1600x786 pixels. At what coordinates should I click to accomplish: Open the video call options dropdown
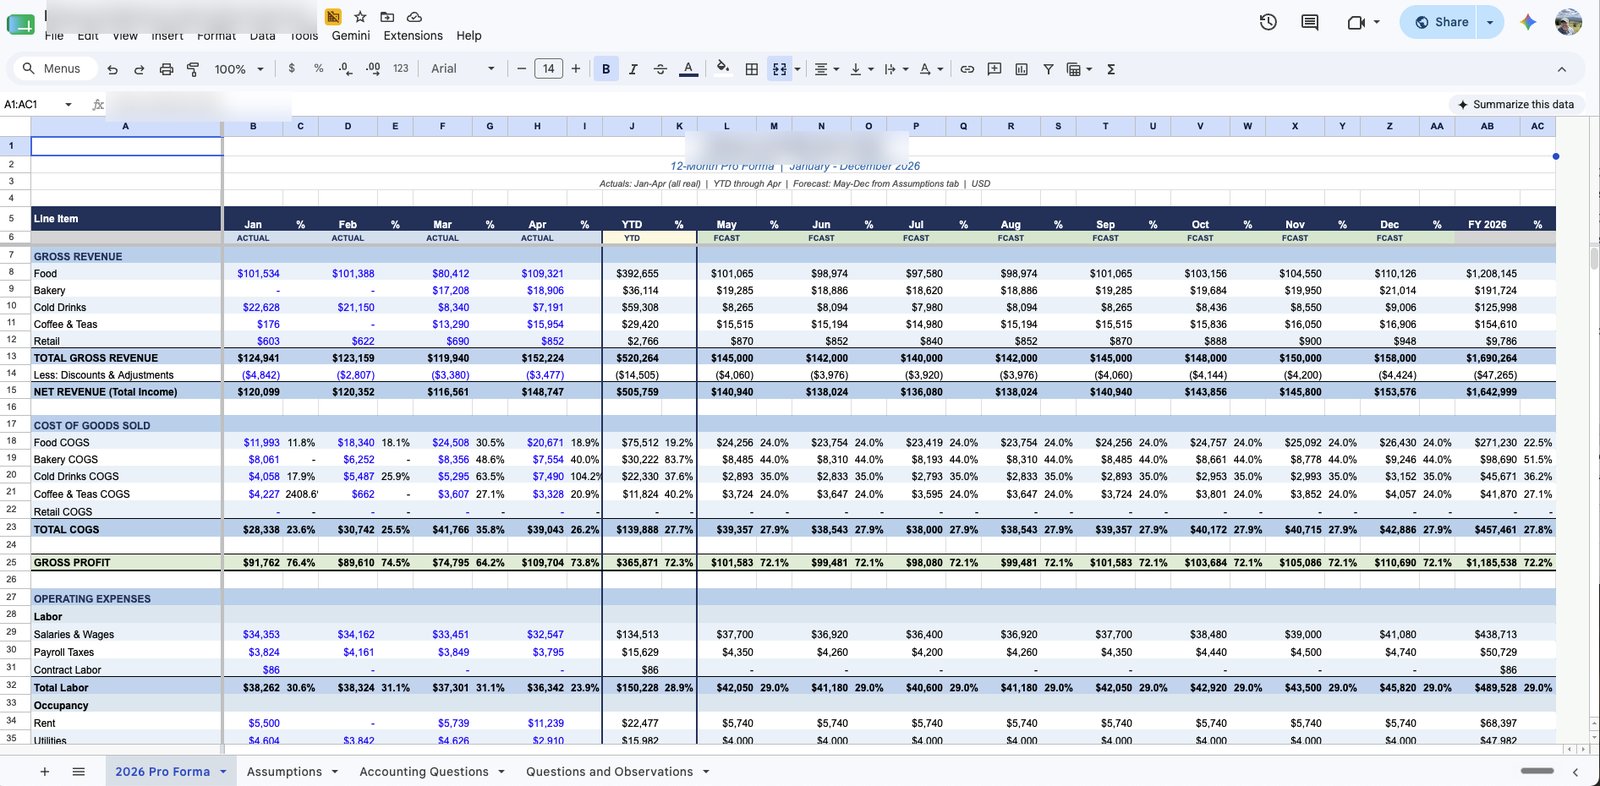(x=1376, y=22)
